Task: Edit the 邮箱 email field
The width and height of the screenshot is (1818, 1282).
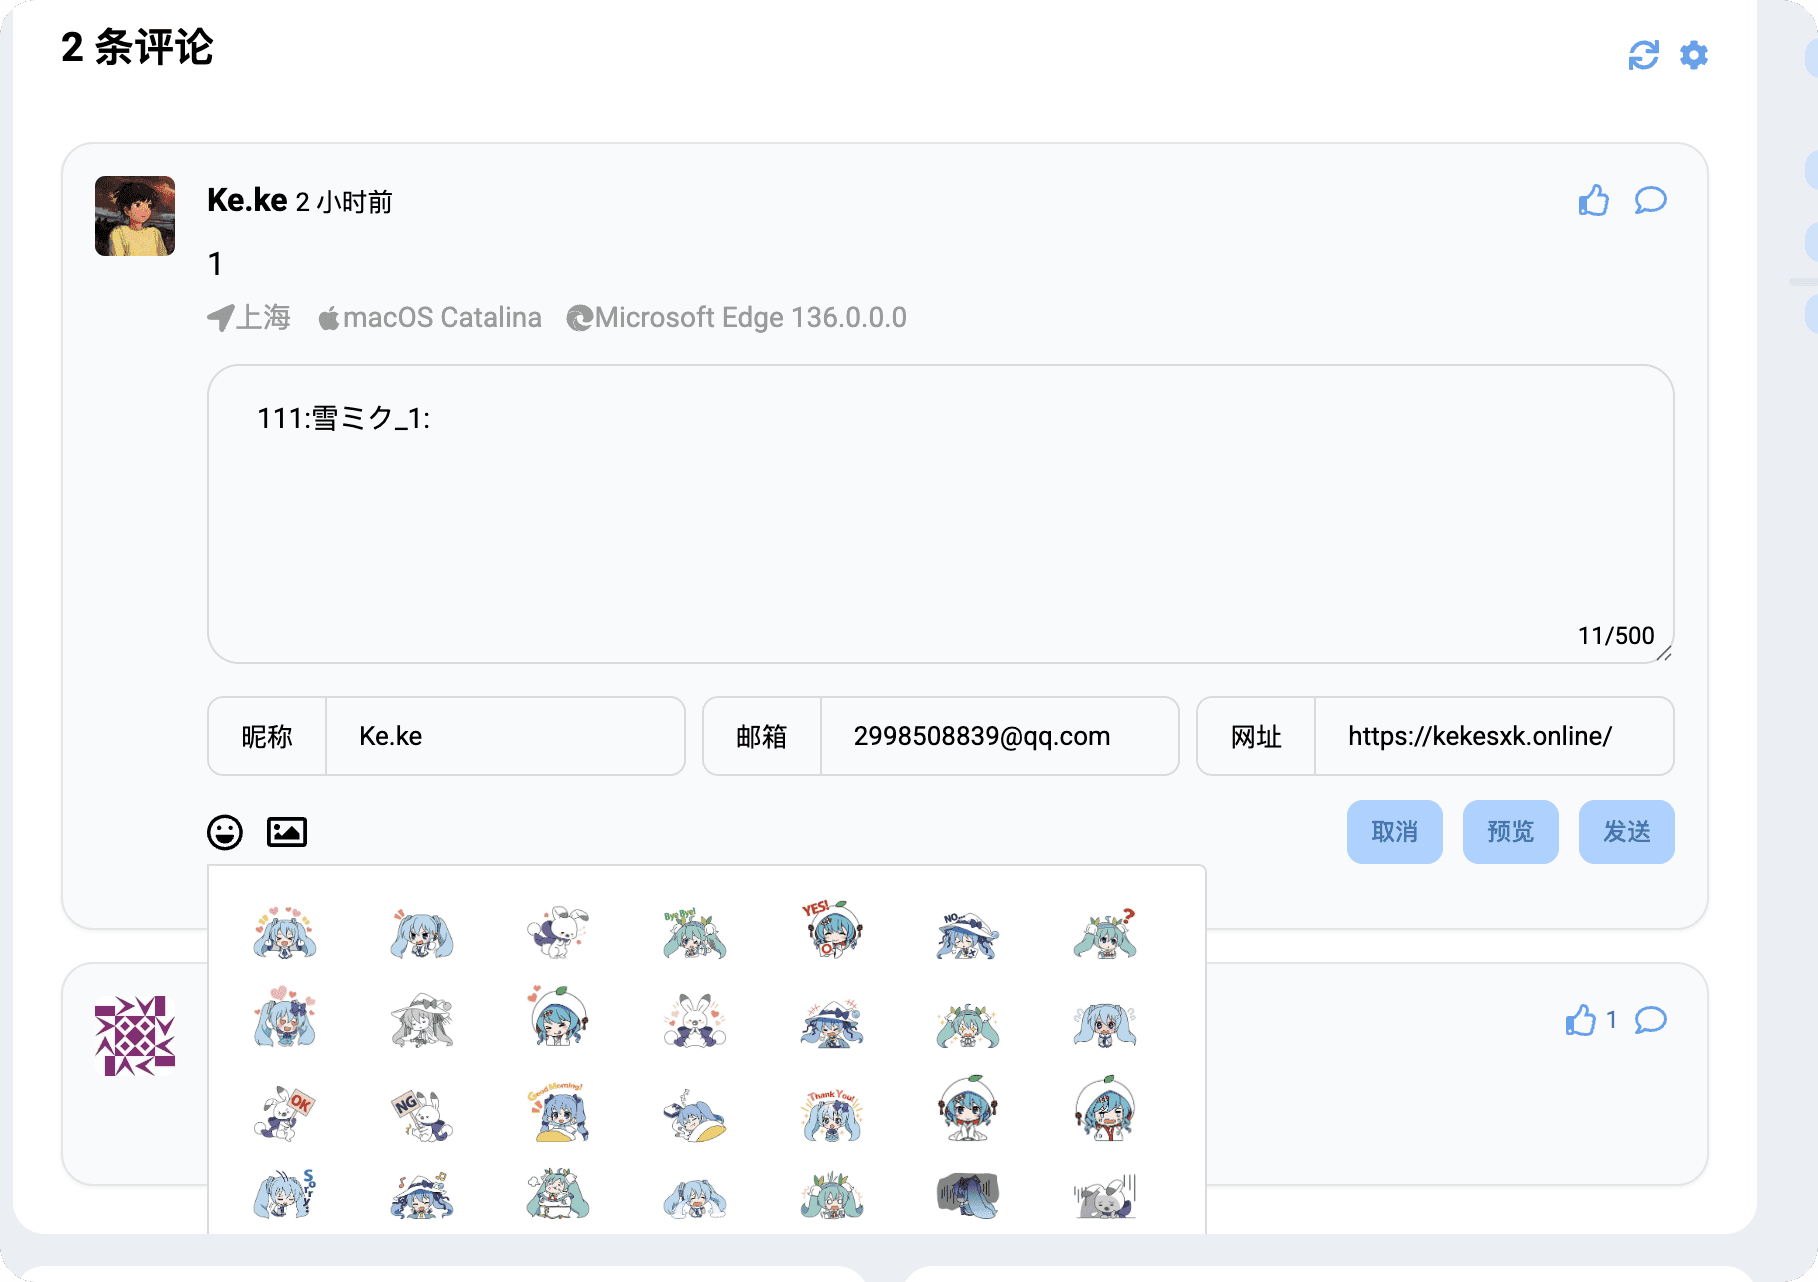Action: tap(999, 736)
